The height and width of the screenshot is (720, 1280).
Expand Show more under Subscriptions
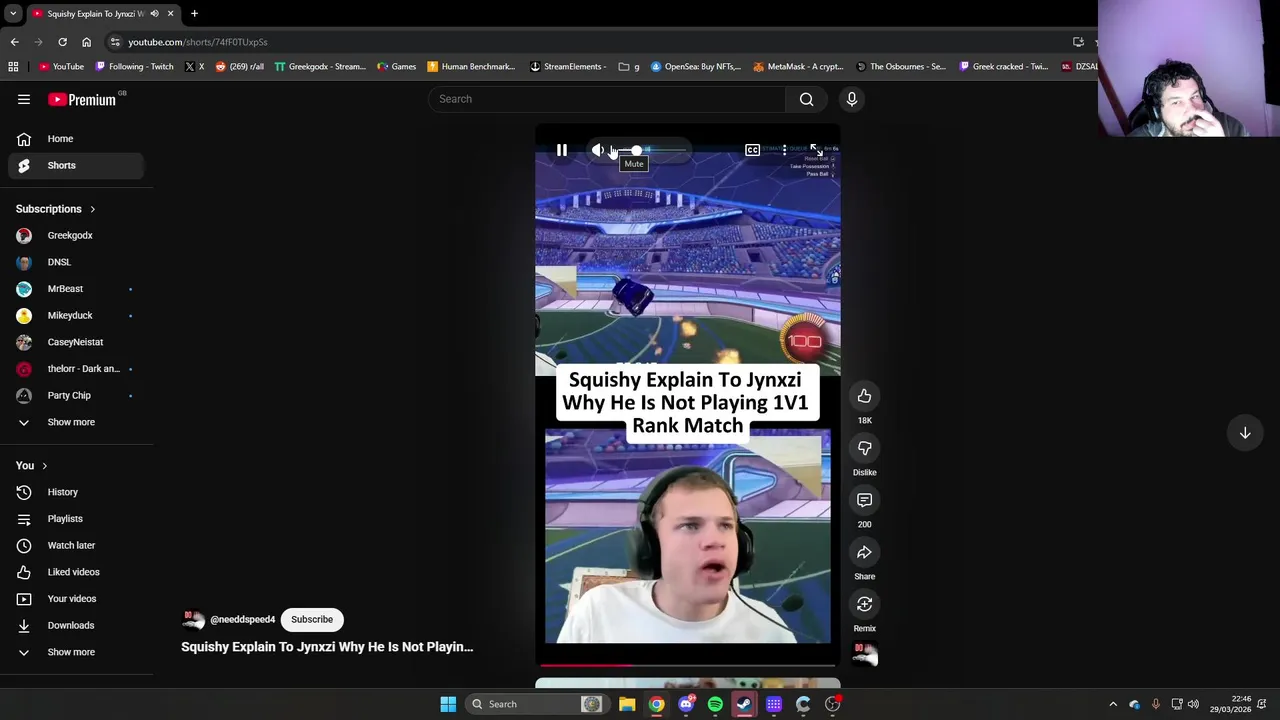[x=76, y=422]
